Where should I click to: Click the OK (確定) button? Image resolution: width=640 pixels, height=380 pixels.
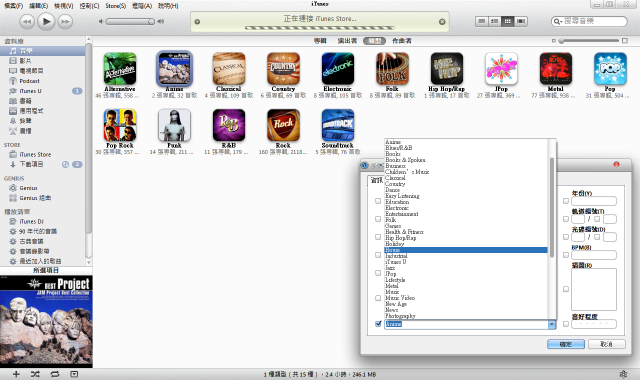pos(566,344)
